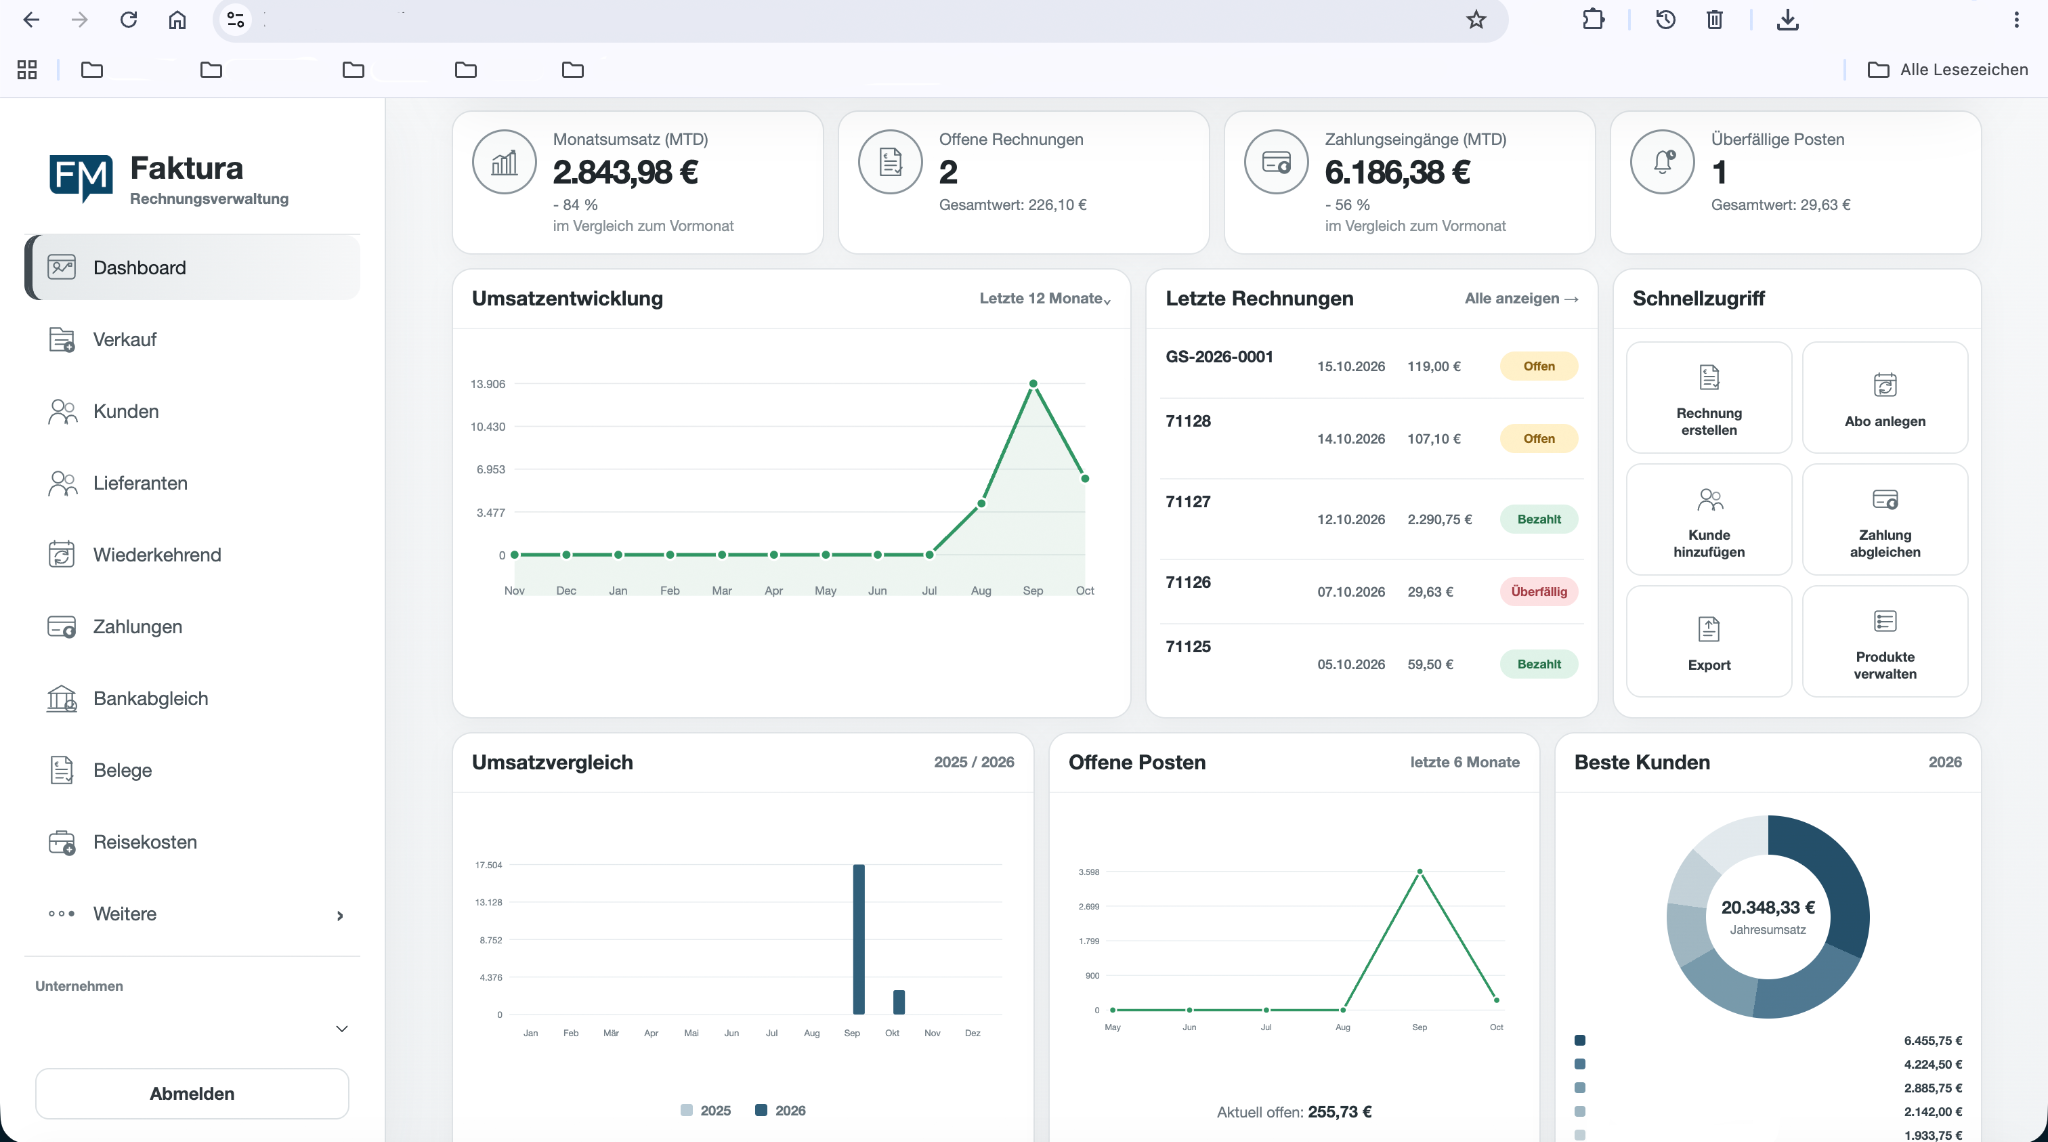2048x1142 pixels.
Task: Click the Abmelden button
Action: [x=192, y=1094]
